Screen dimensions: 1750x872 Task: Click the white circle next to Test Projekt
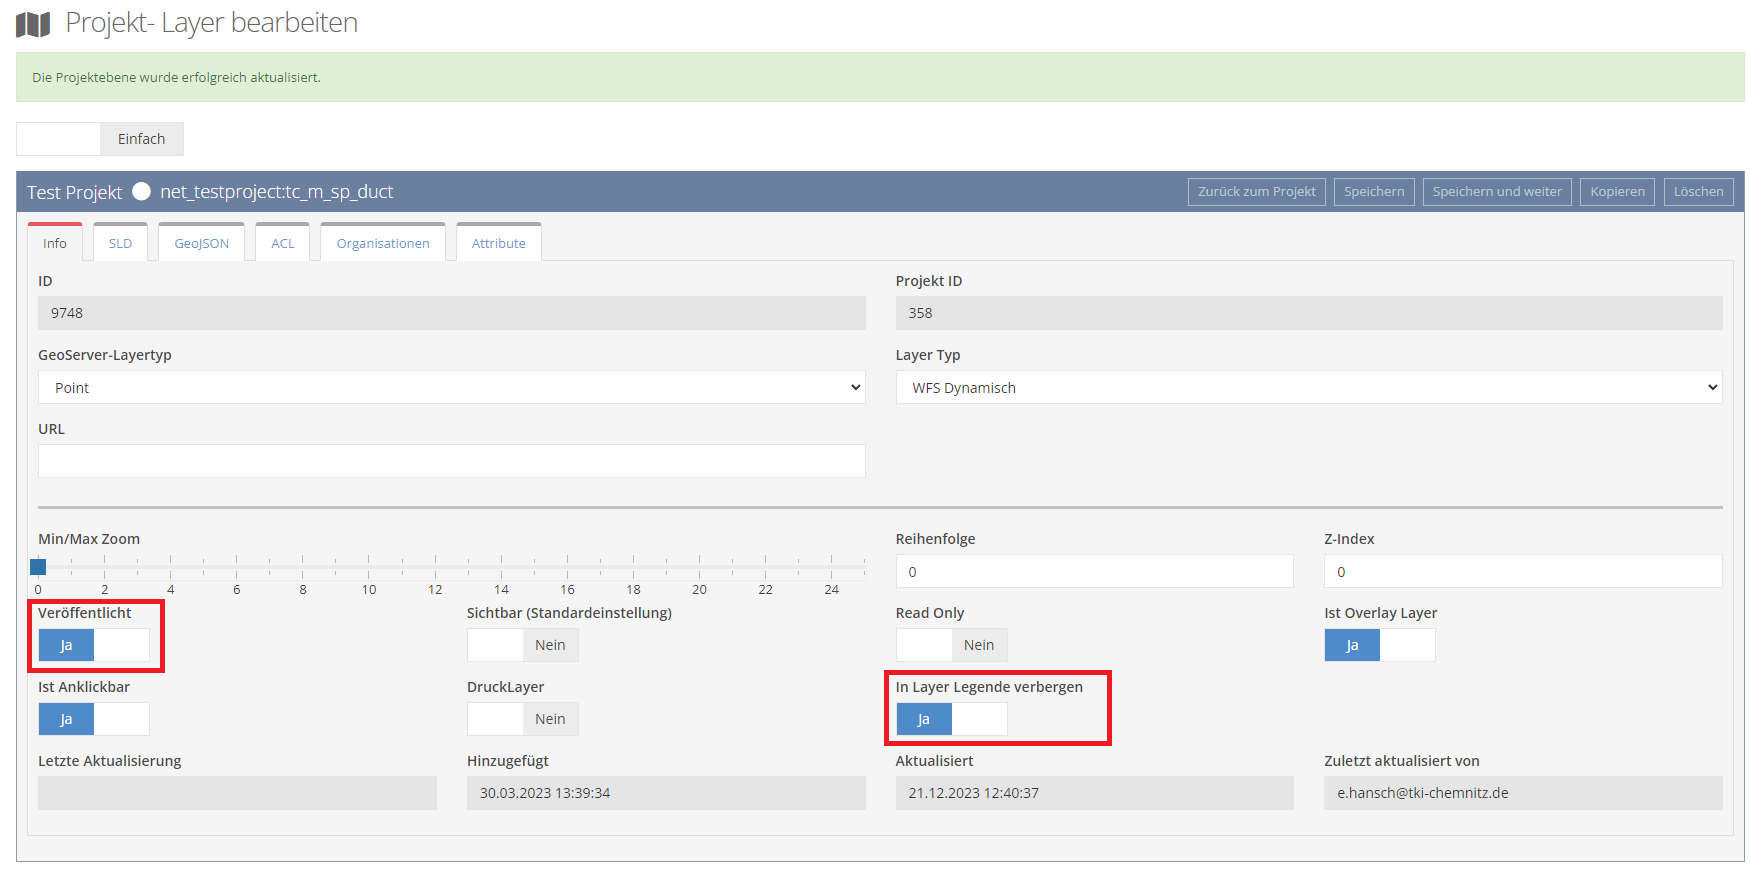141,192
